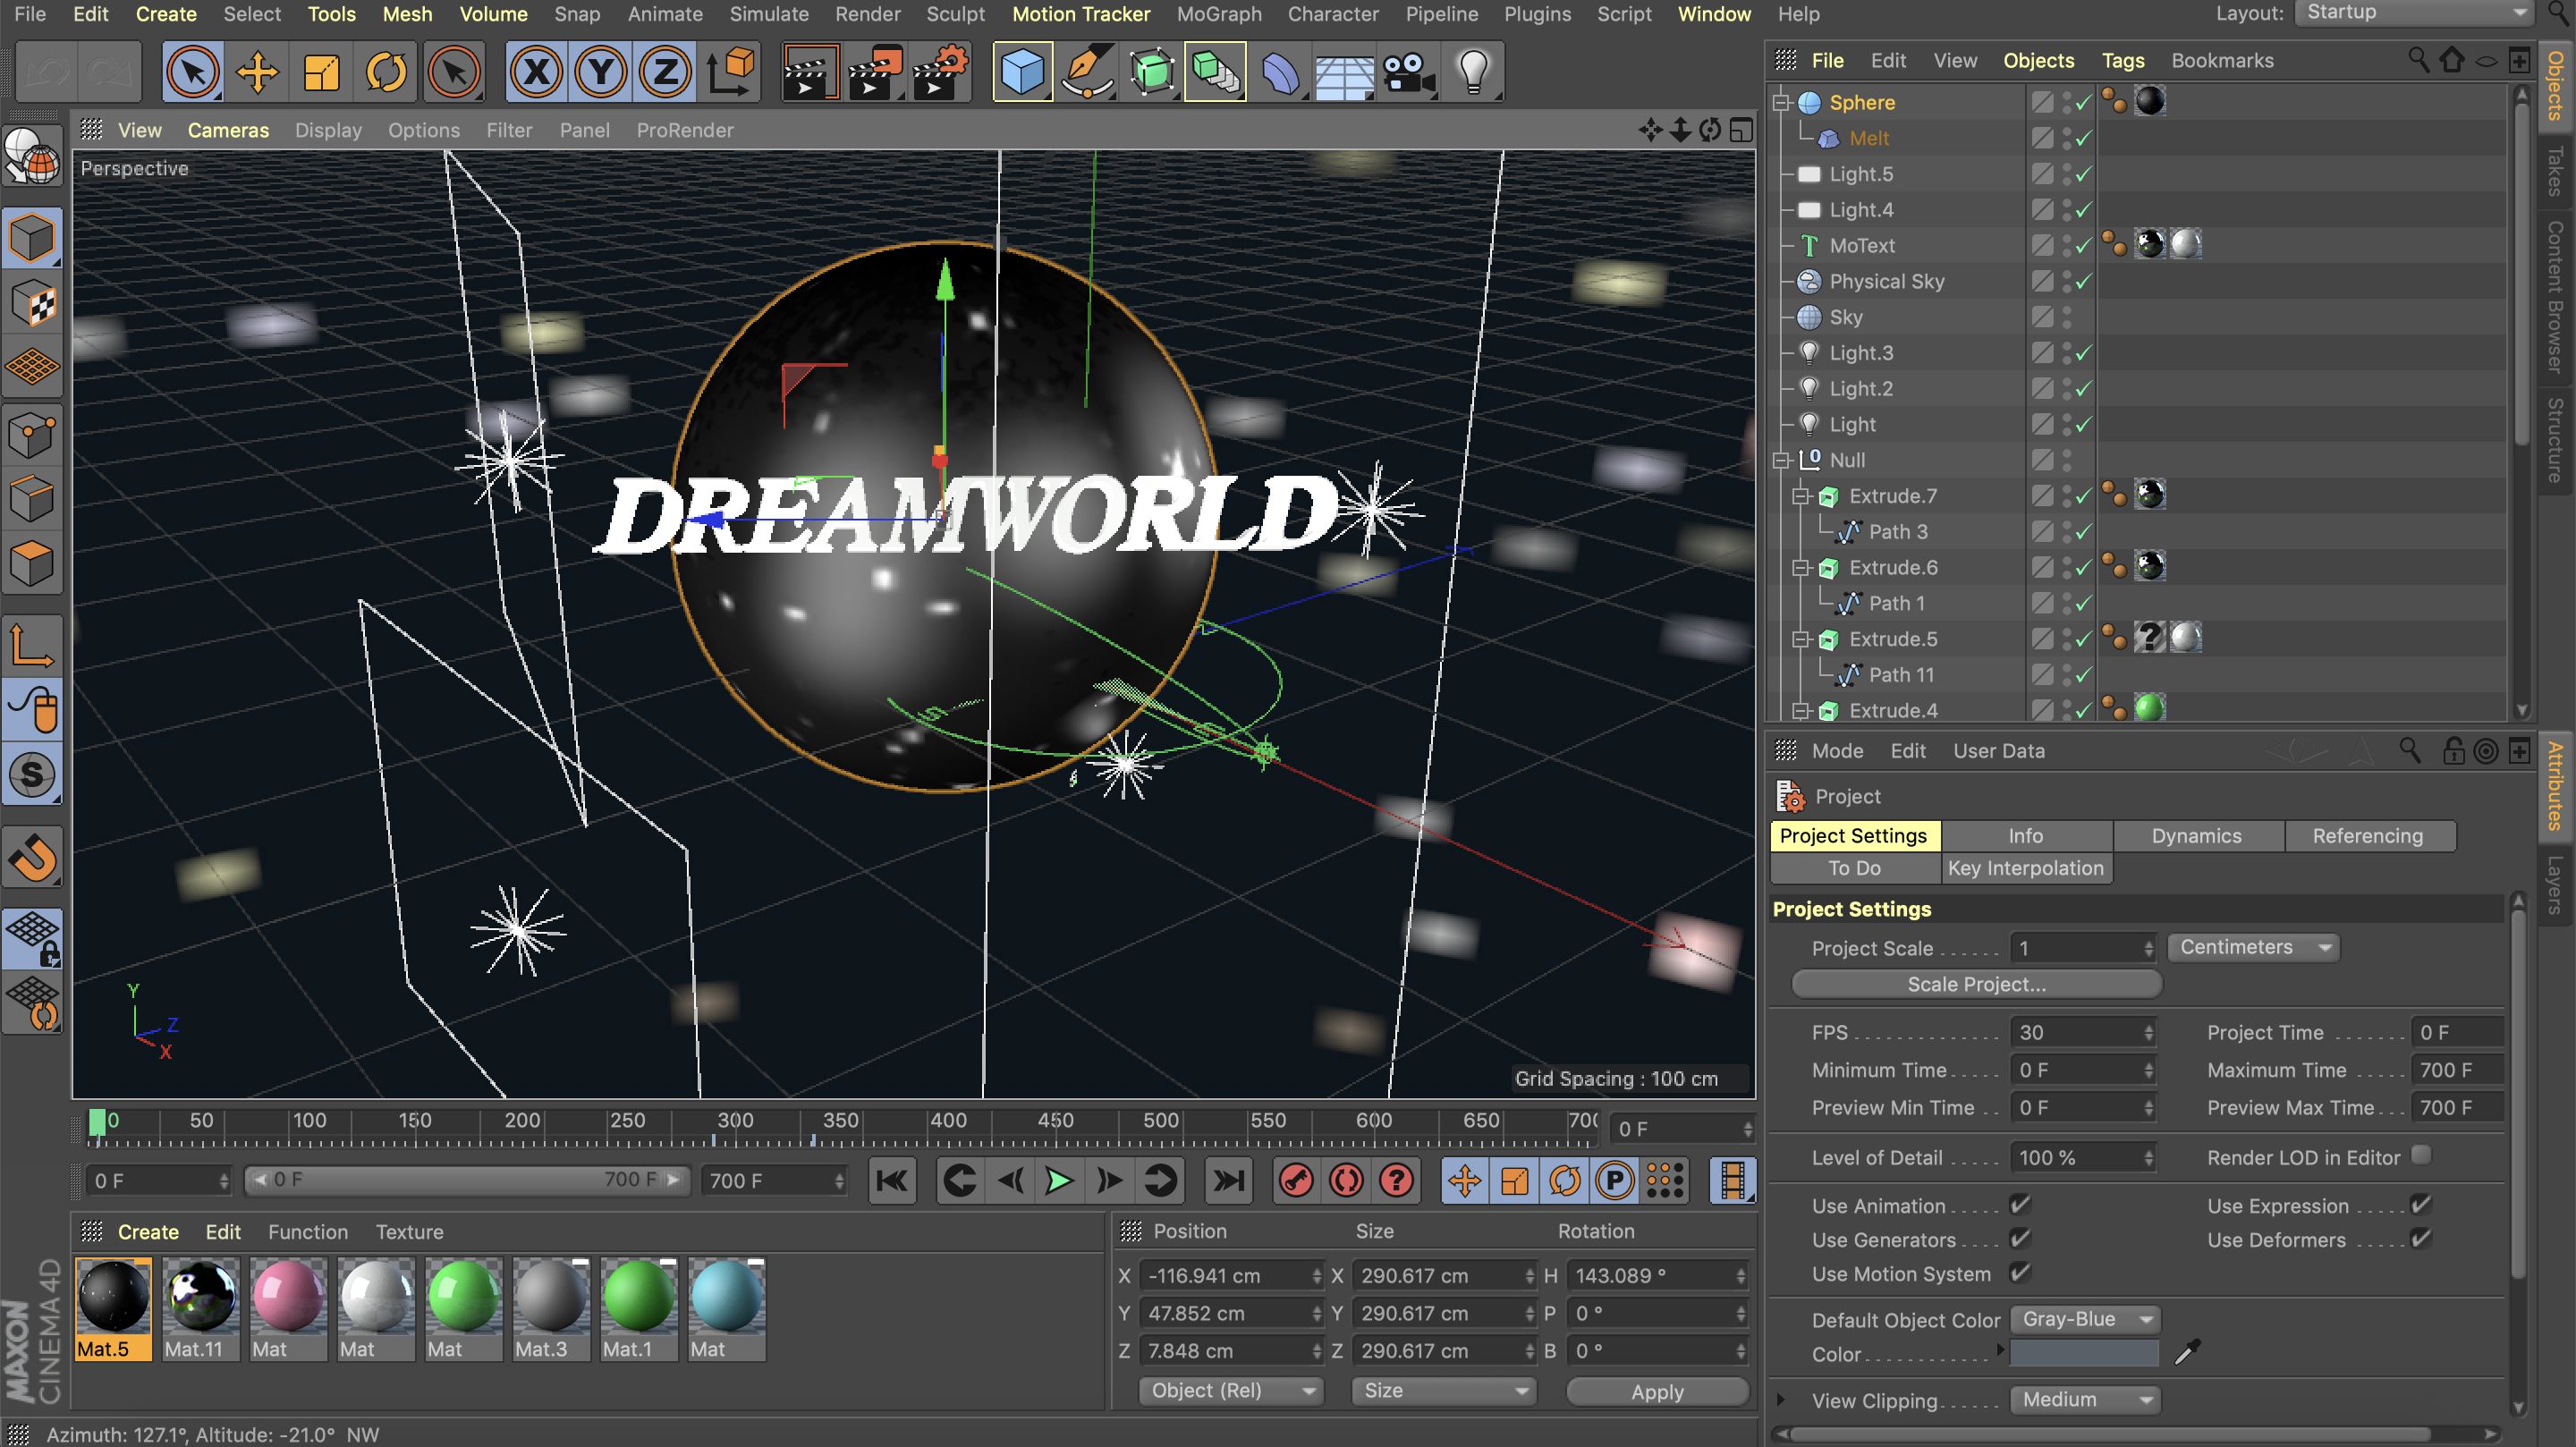The height and width of the screenshot is (1447, 2576).
Task: Click the Render to Picture Viewer icon
Action: [x=874, y=72]
